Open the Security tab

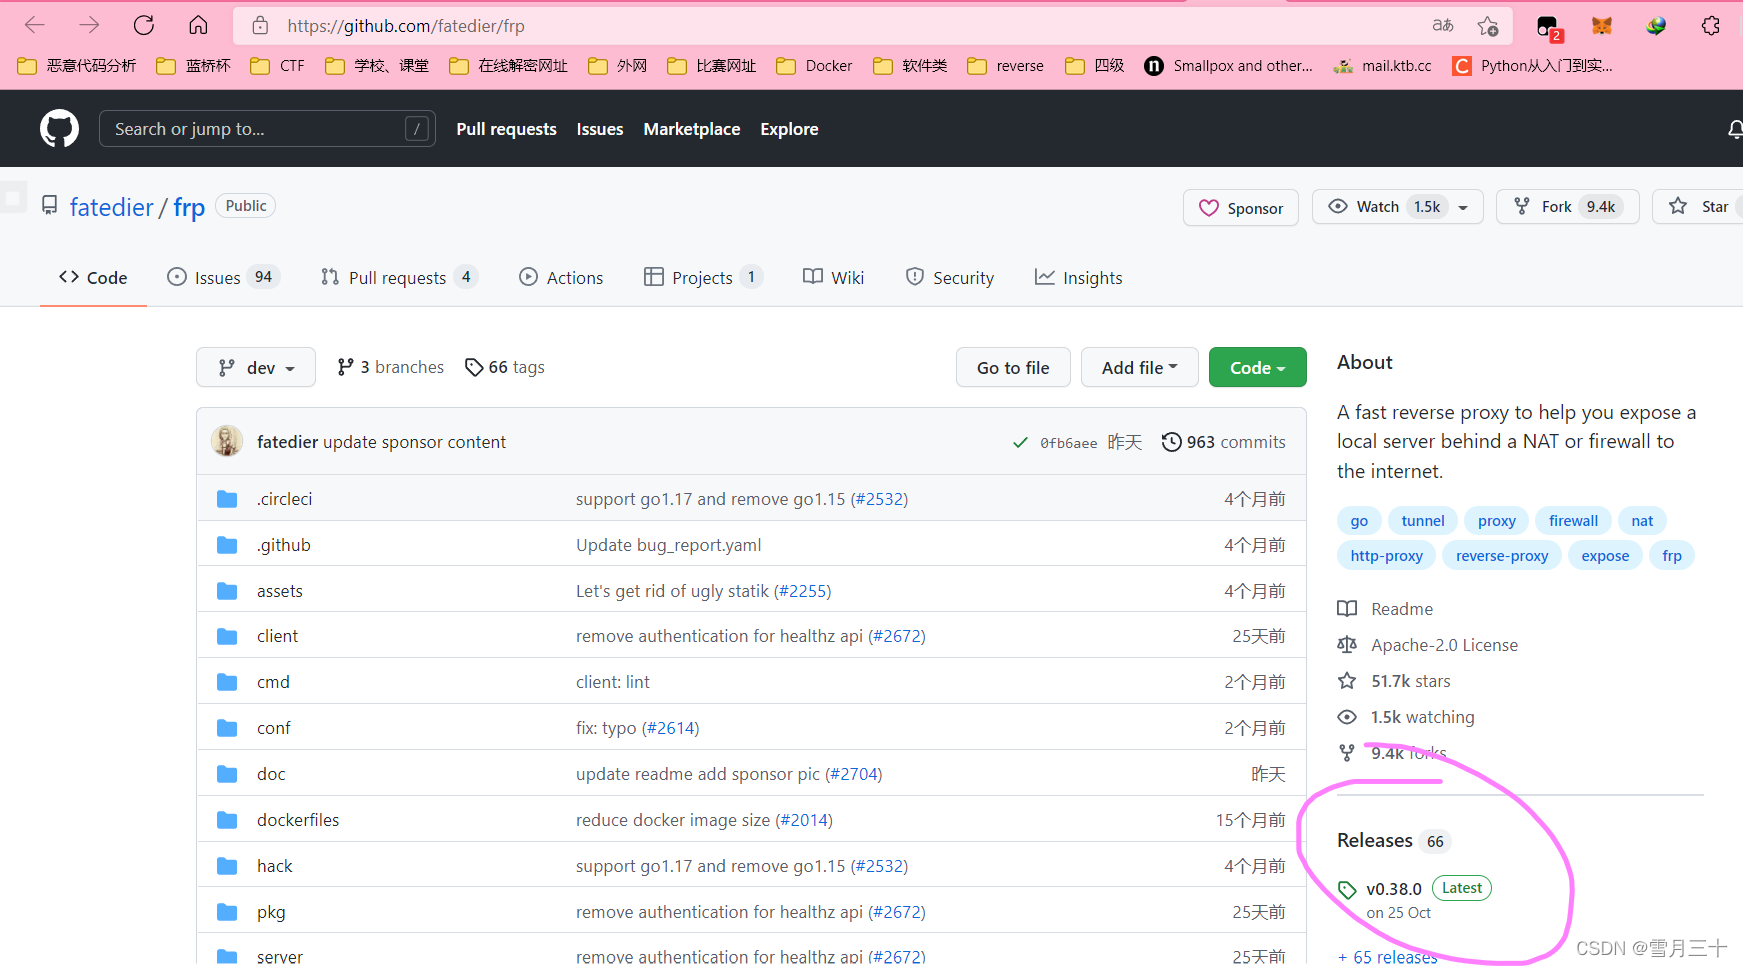pyautogui.click(x=949, y=278)
